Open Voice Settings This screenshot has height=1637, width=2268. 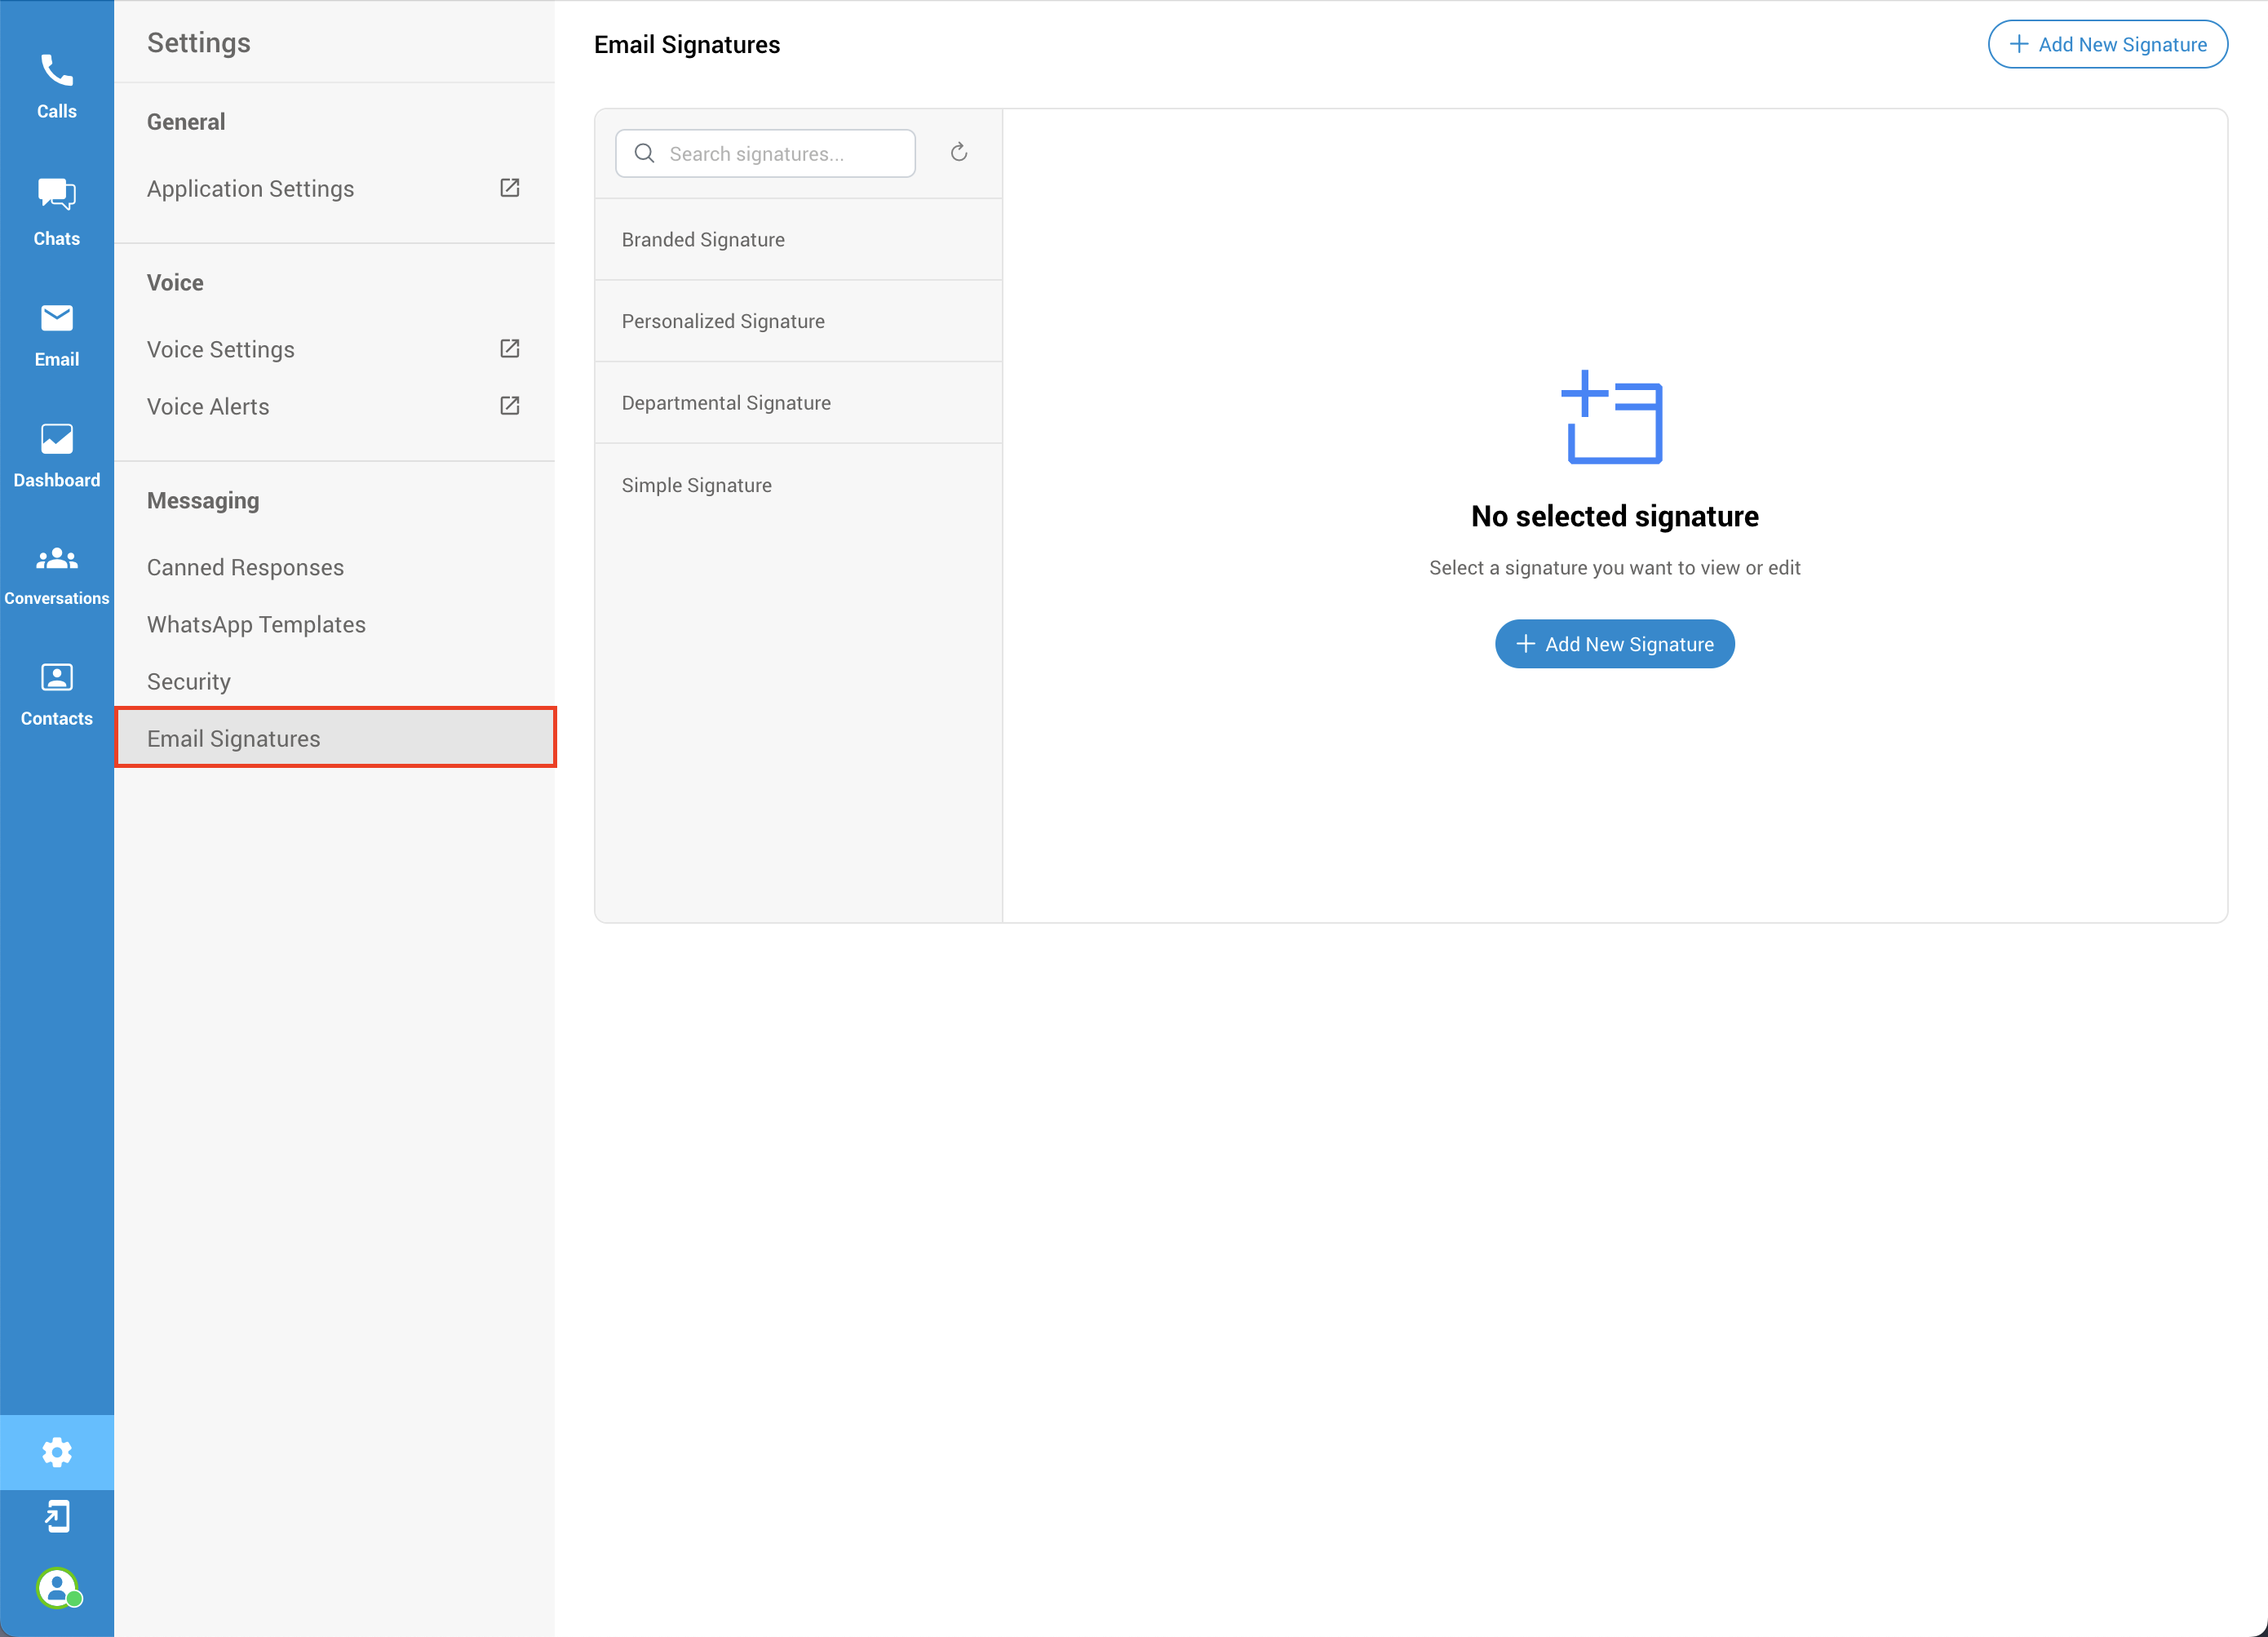point(335,349)
